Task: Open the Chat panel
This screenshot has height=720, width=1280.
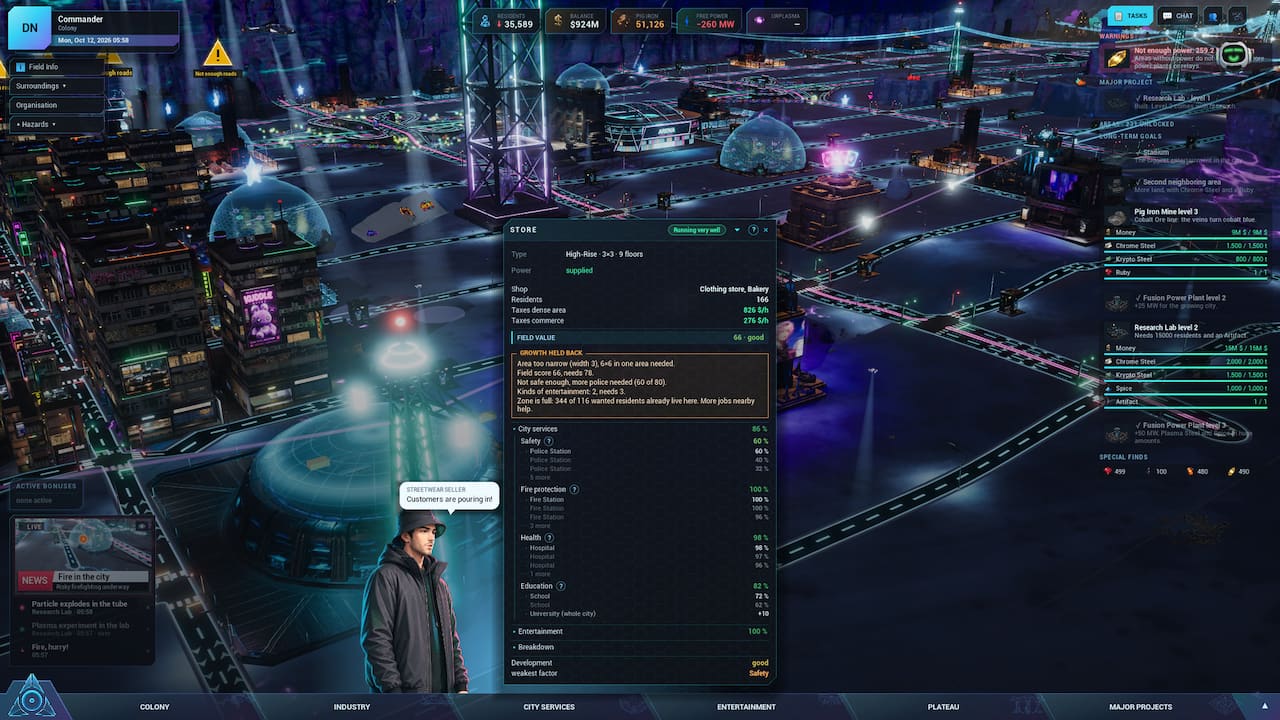Action: coord(1178,16)
